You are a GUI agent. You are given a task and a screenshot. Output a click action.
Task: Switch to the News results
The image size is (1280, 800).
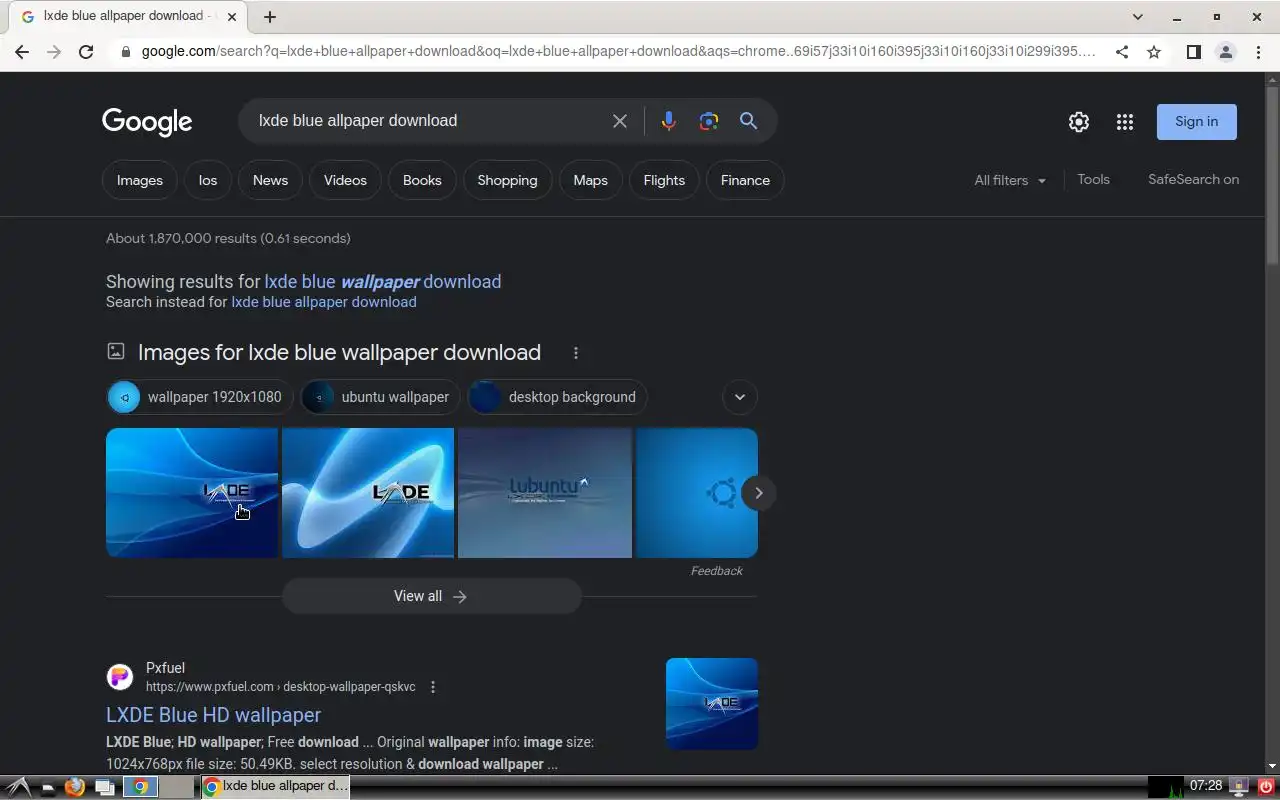click(270, 180)
